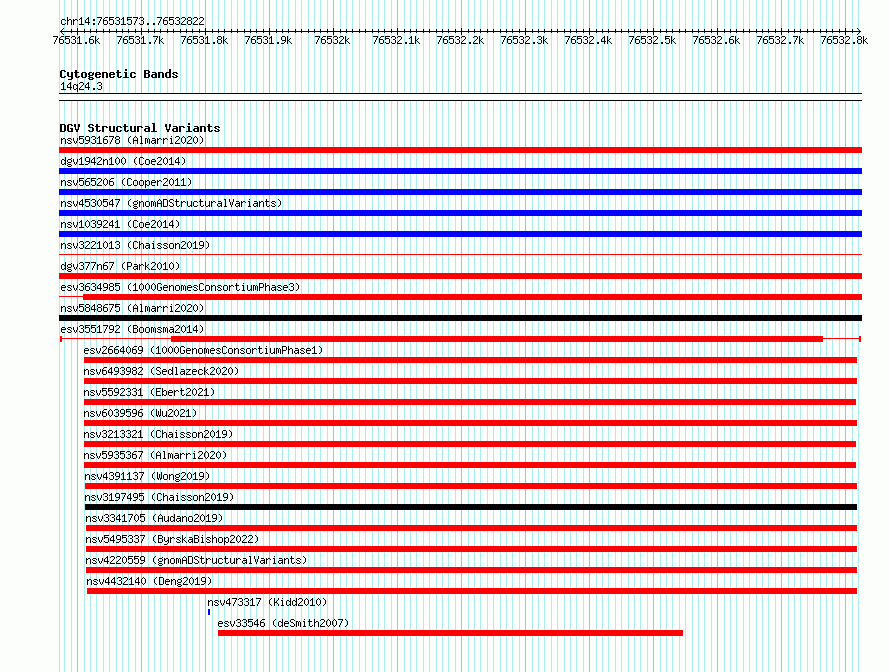Click the red bar under nsv5935367

click(x=469, y=465)
